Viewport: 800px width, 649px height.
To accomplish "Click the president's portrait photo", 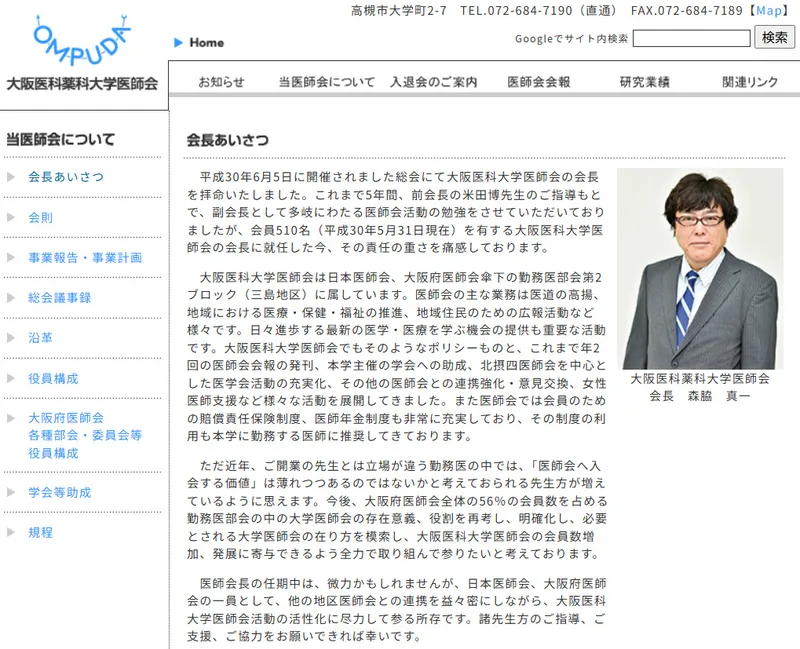I will (700, 268).
